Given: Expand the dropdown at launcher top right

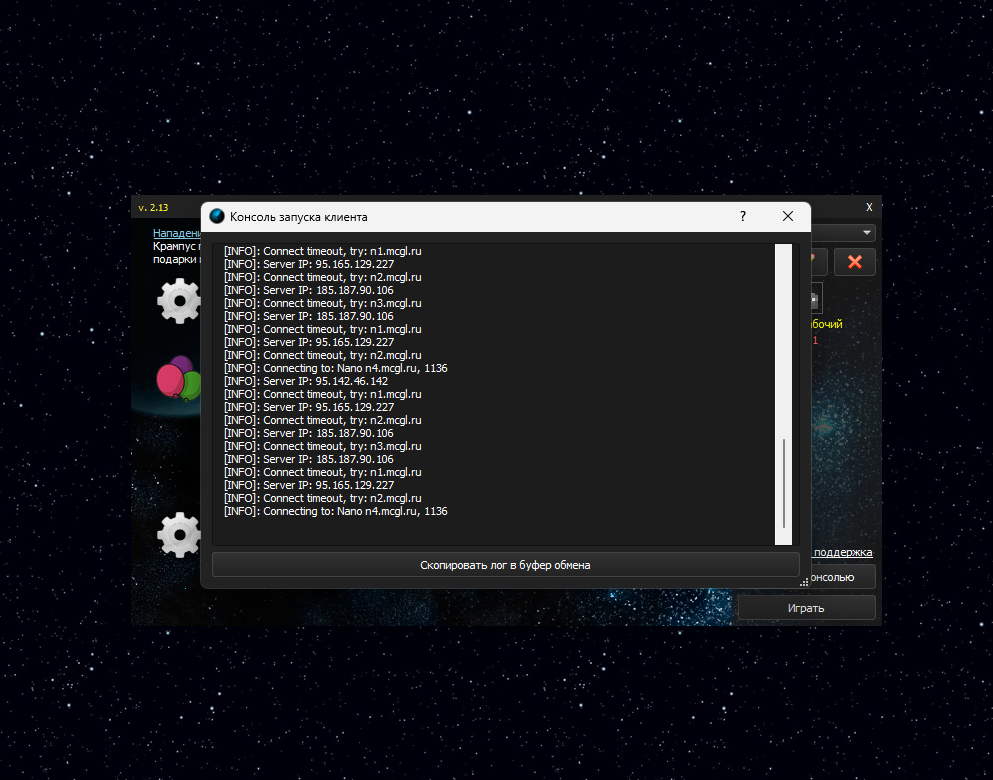Looking at the screenshot, I should [x=866, y=233].
